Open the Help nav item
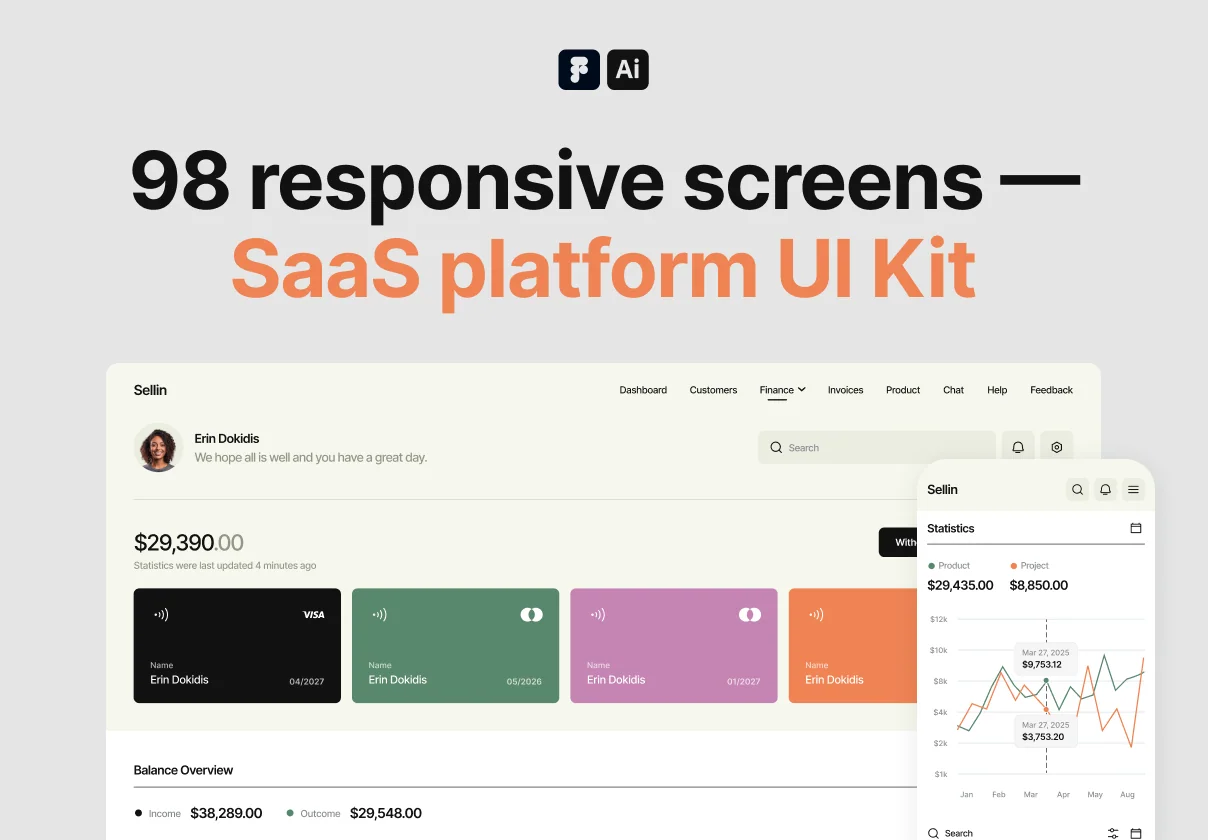This screenshot has height=840, width=1208. pos(997,390)
